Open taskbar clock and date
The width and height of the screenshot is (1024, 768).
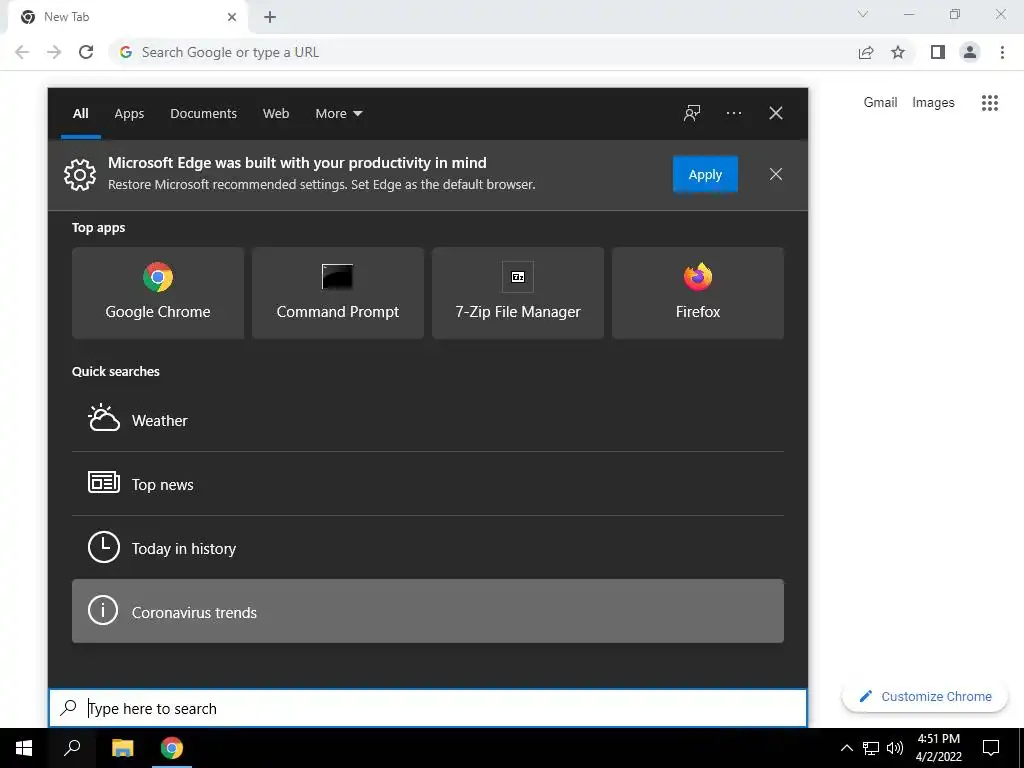pos(938,748)
